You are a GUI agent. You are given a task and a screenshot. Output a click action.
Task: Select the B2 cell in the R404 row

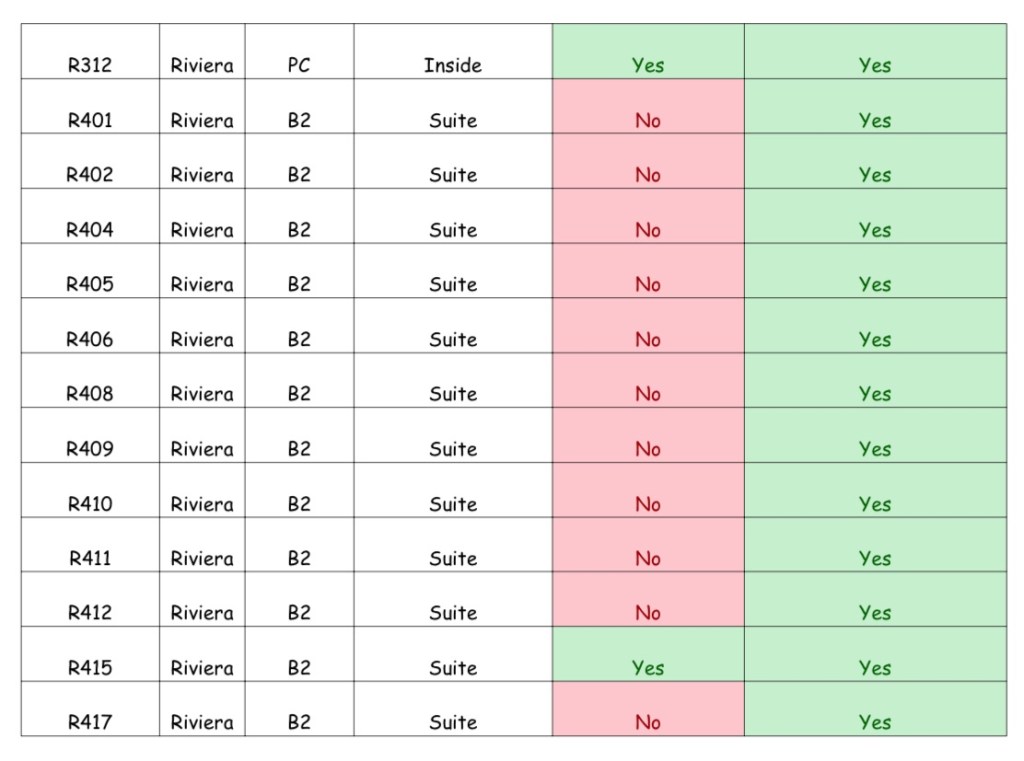tap(299, 230)
